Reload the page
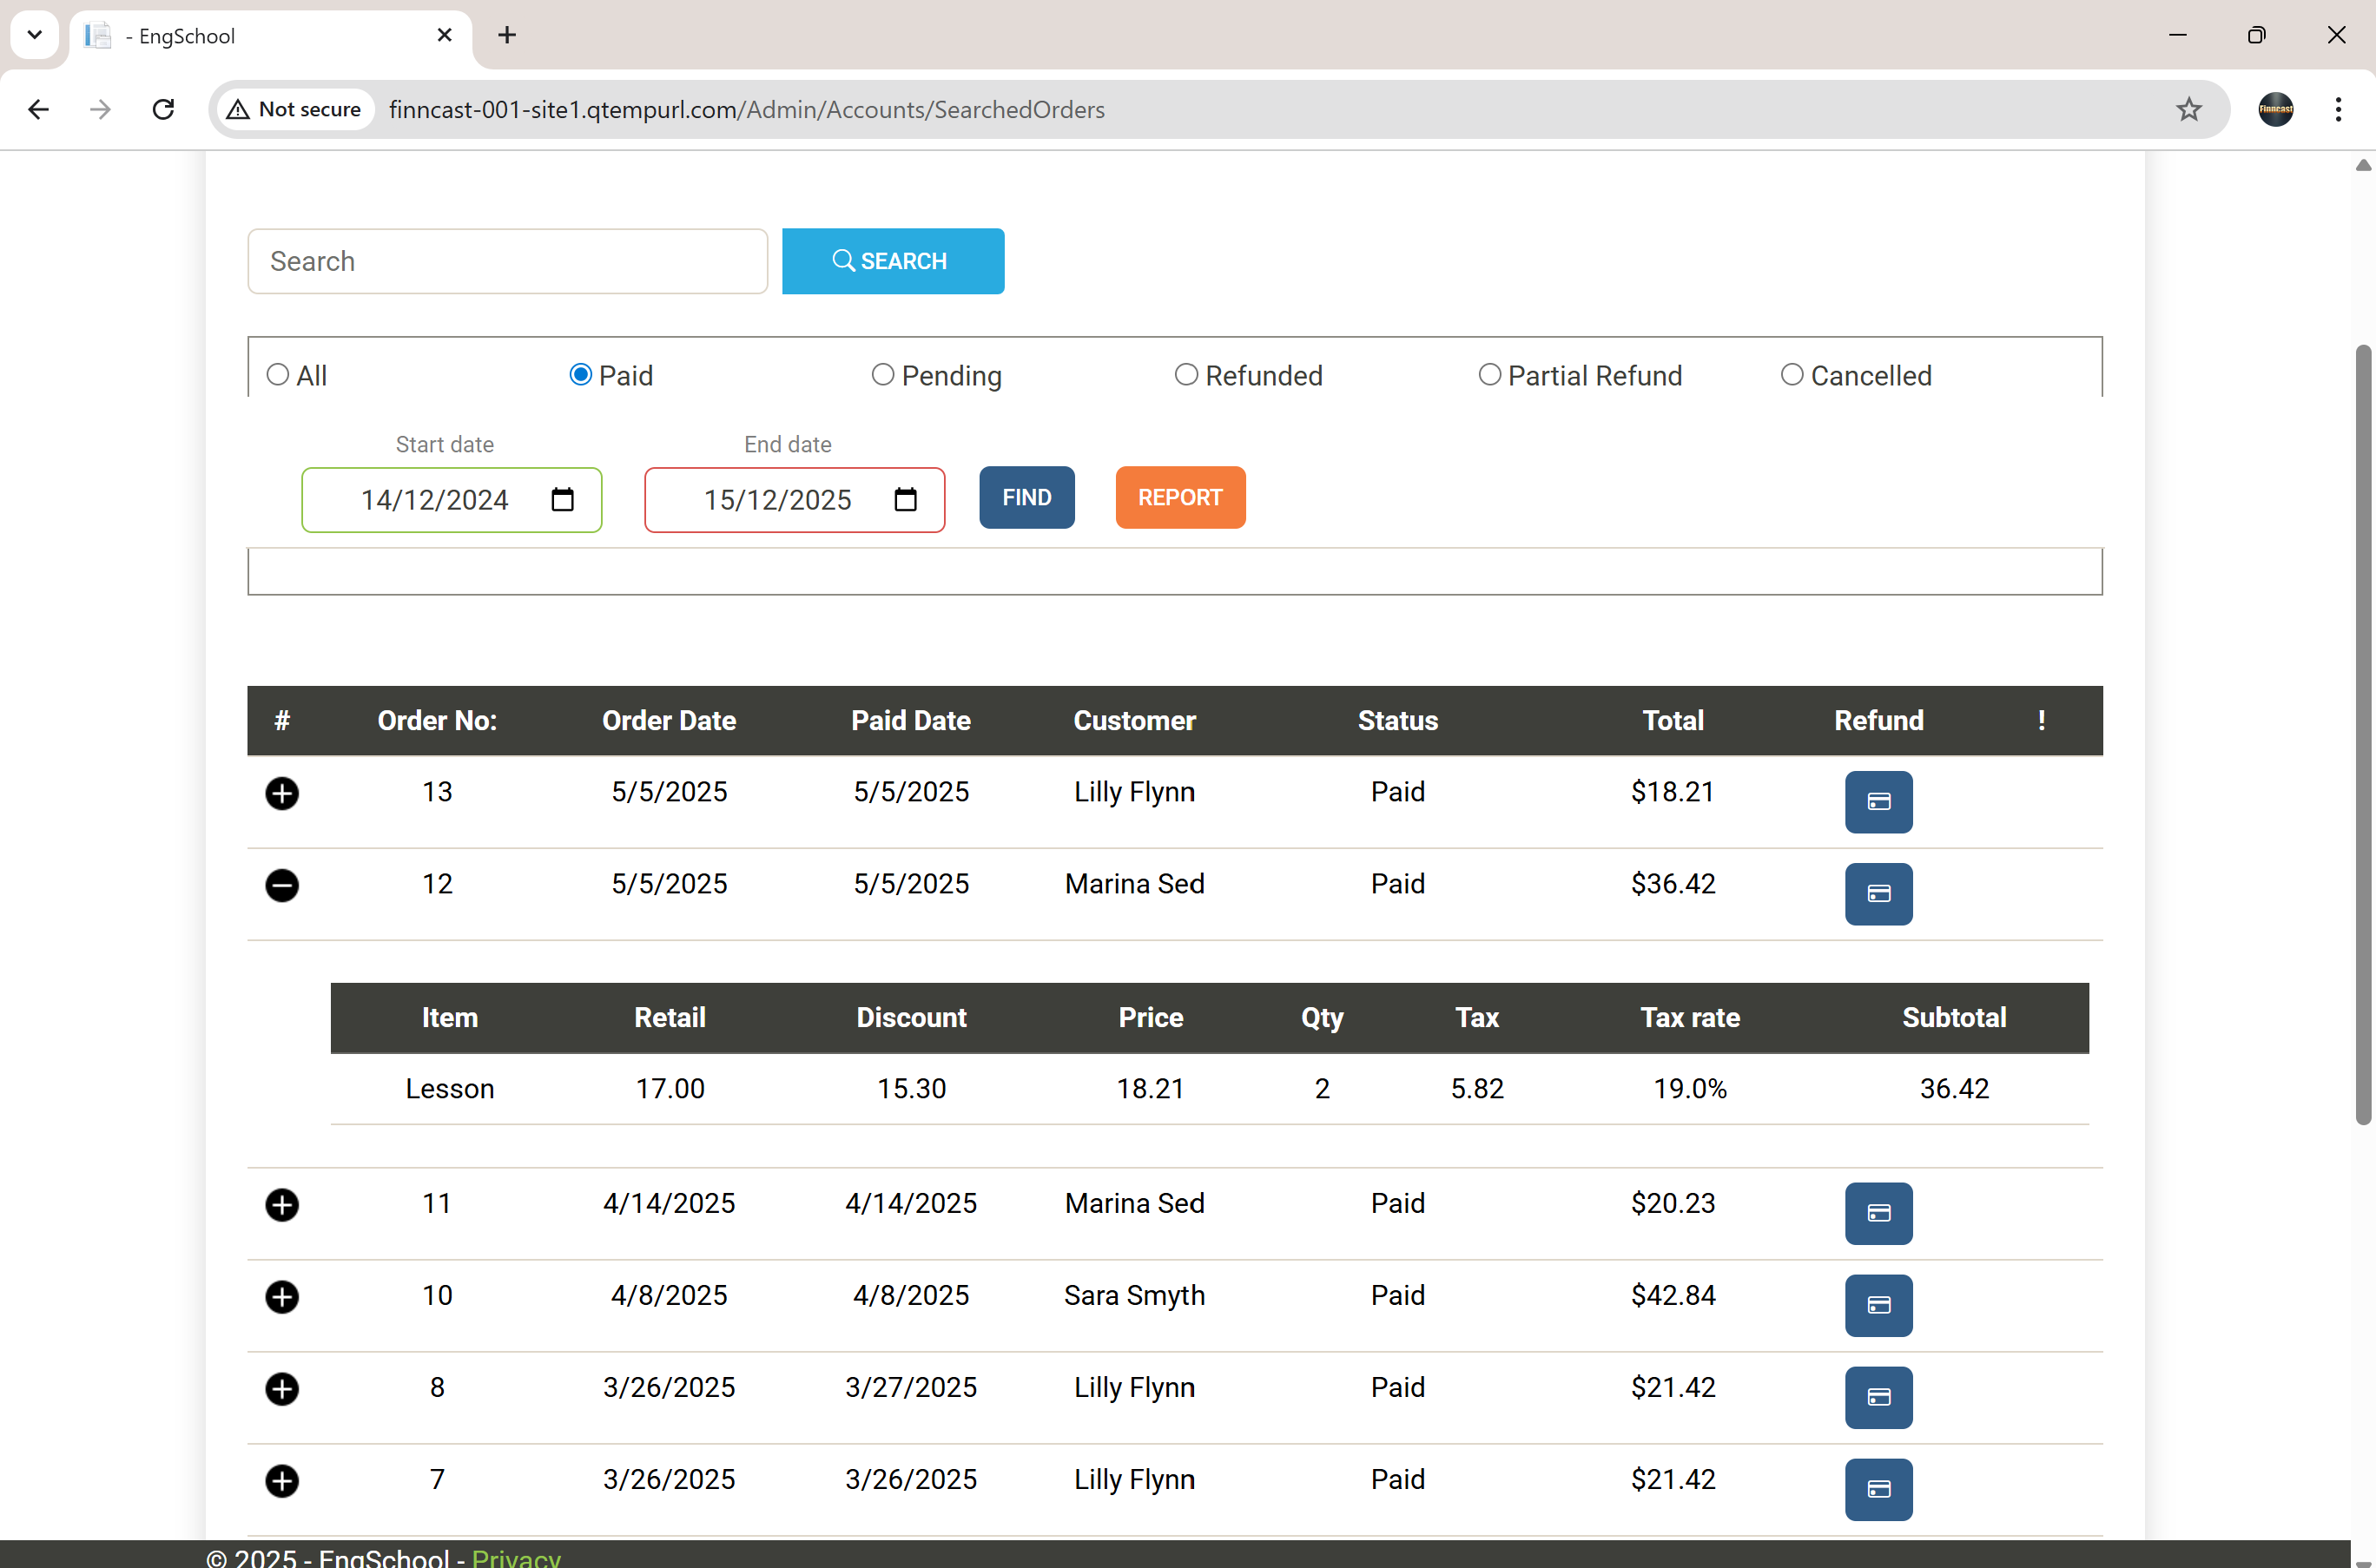 [163, 109]
